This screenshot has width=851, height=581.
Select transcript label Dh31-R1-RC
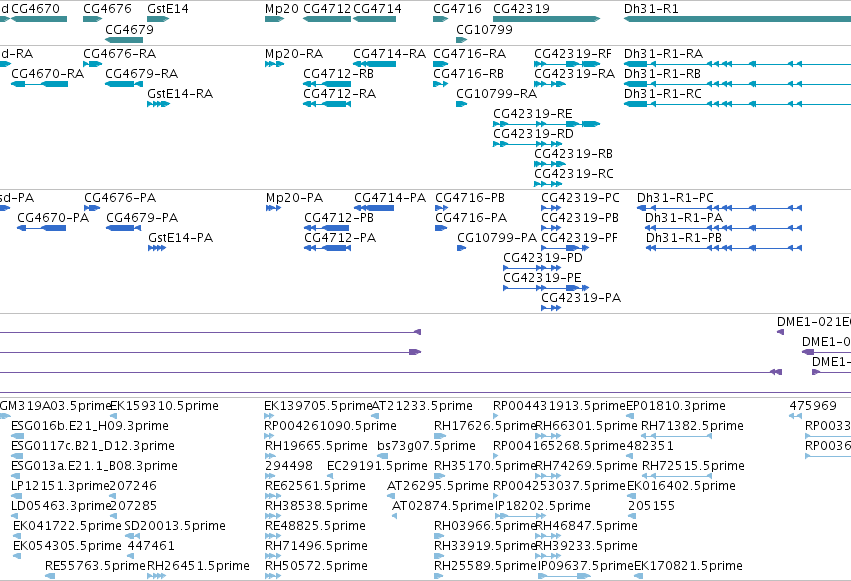(x=663, y=93)
